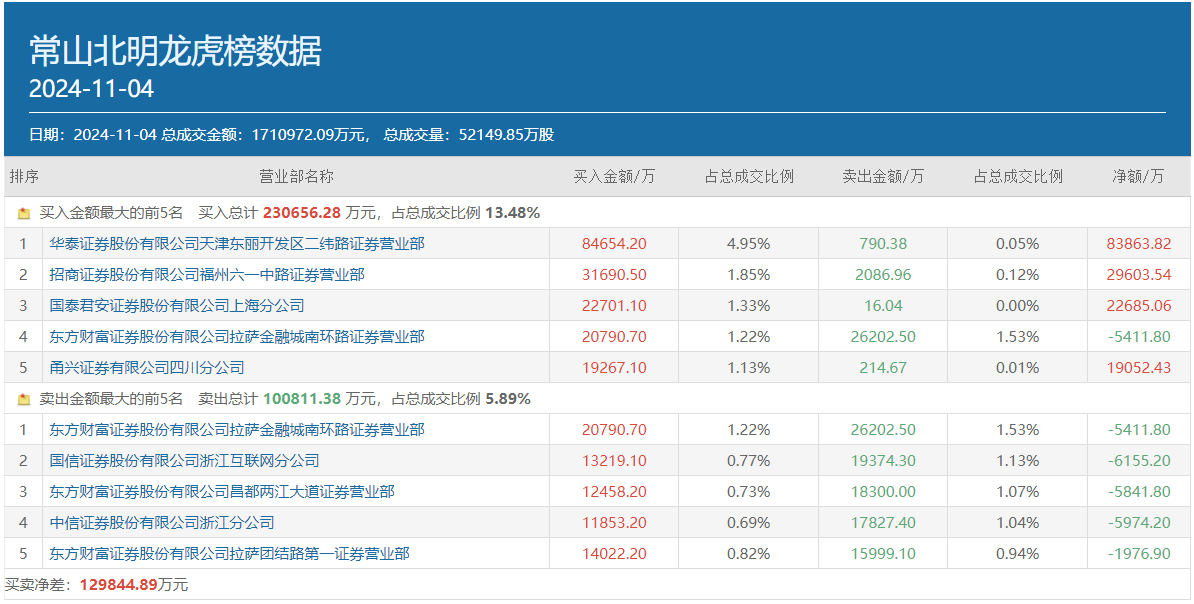The width and height of the screenshot is (1194, 604).
Task: Click the 营业部名称 column header
Action: click(296, 177)
